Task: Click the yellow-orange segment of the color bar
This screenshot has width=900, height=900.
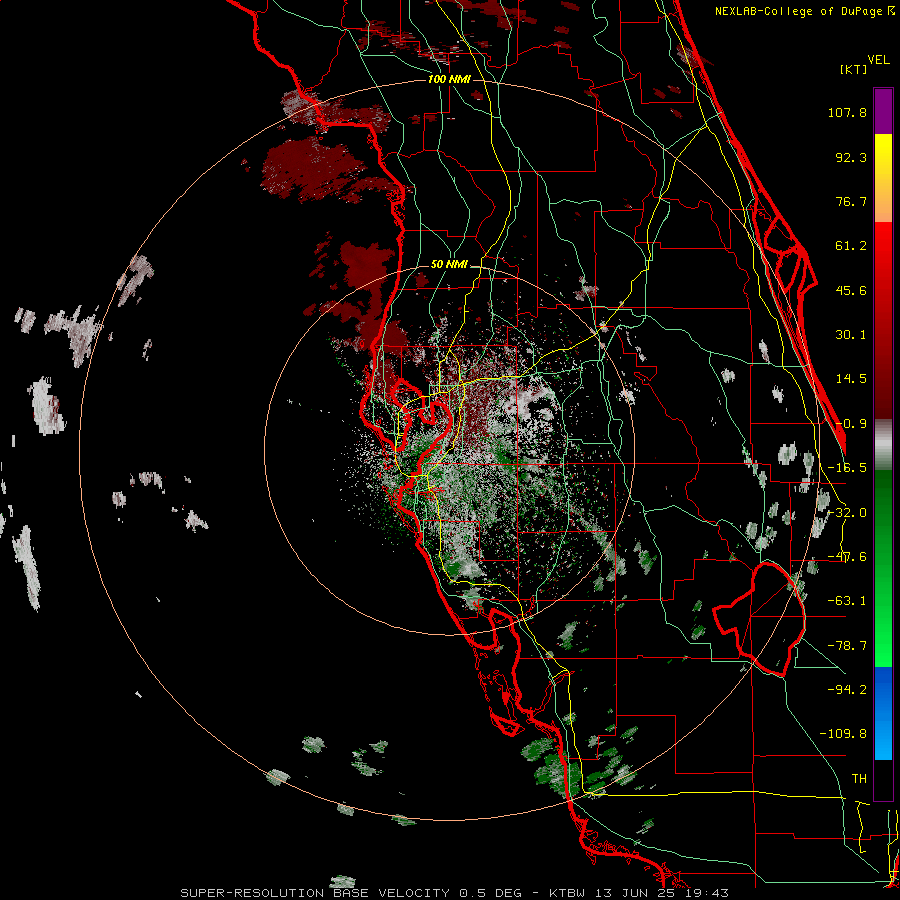Action: [x=883, y=178]
